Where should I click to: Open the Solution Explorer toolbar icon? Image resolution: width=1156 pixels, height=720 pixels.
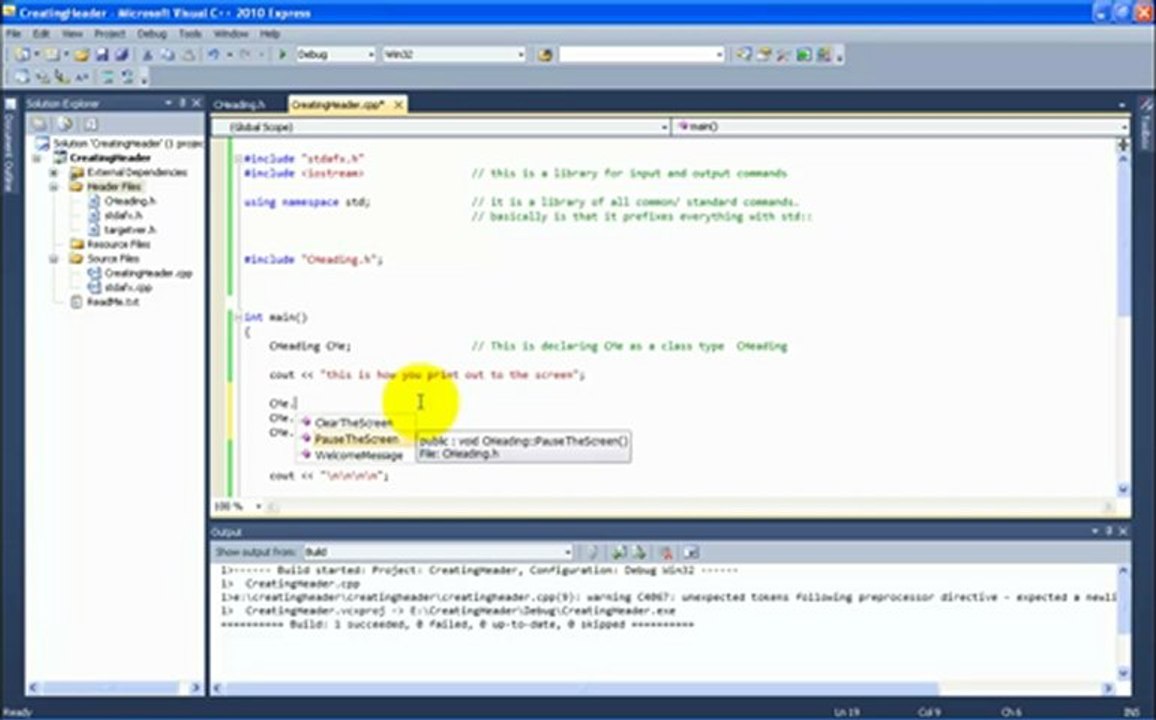744,55
